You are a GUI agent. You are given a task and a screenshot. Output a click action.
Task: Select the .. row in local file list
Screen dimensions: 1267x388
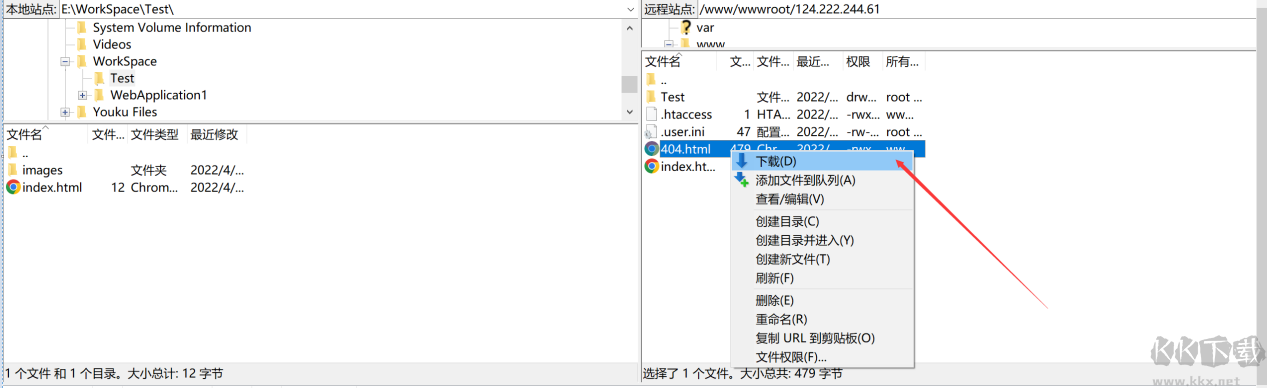click(125, 153)
